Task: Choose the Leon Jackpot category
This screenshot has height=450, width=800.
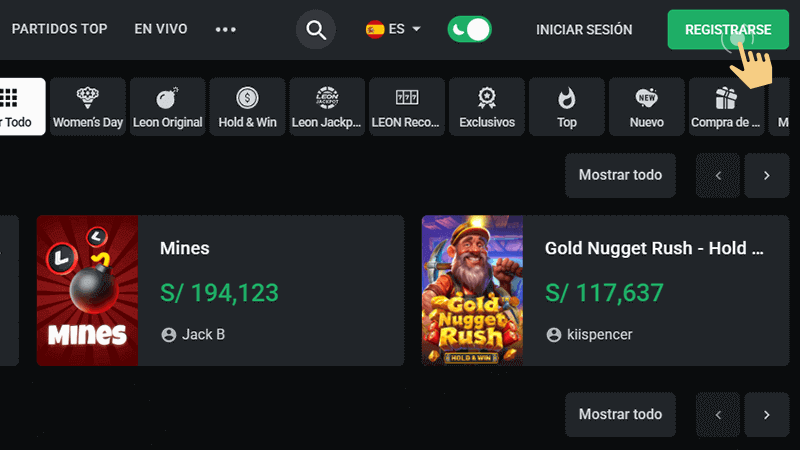Action: (327, 107)
